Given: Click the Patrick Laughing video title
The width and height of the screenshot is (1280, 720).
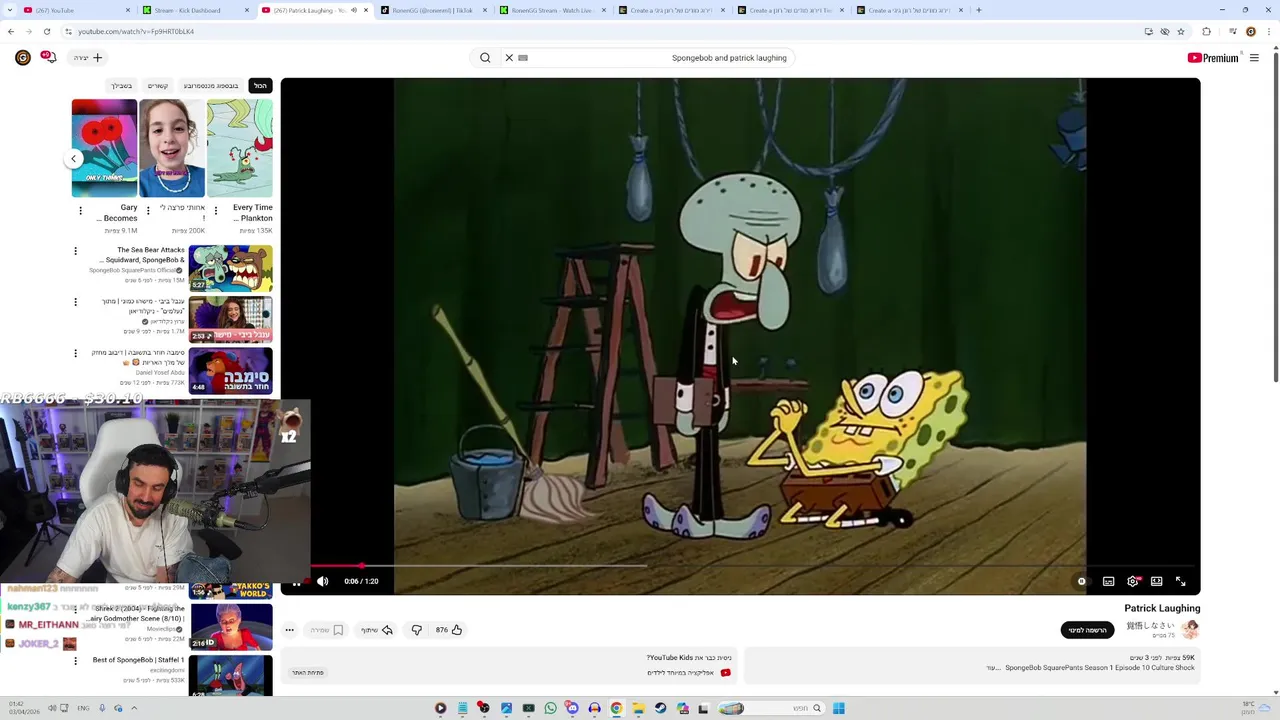Looking at the screenshot, I should (1162, 608).
